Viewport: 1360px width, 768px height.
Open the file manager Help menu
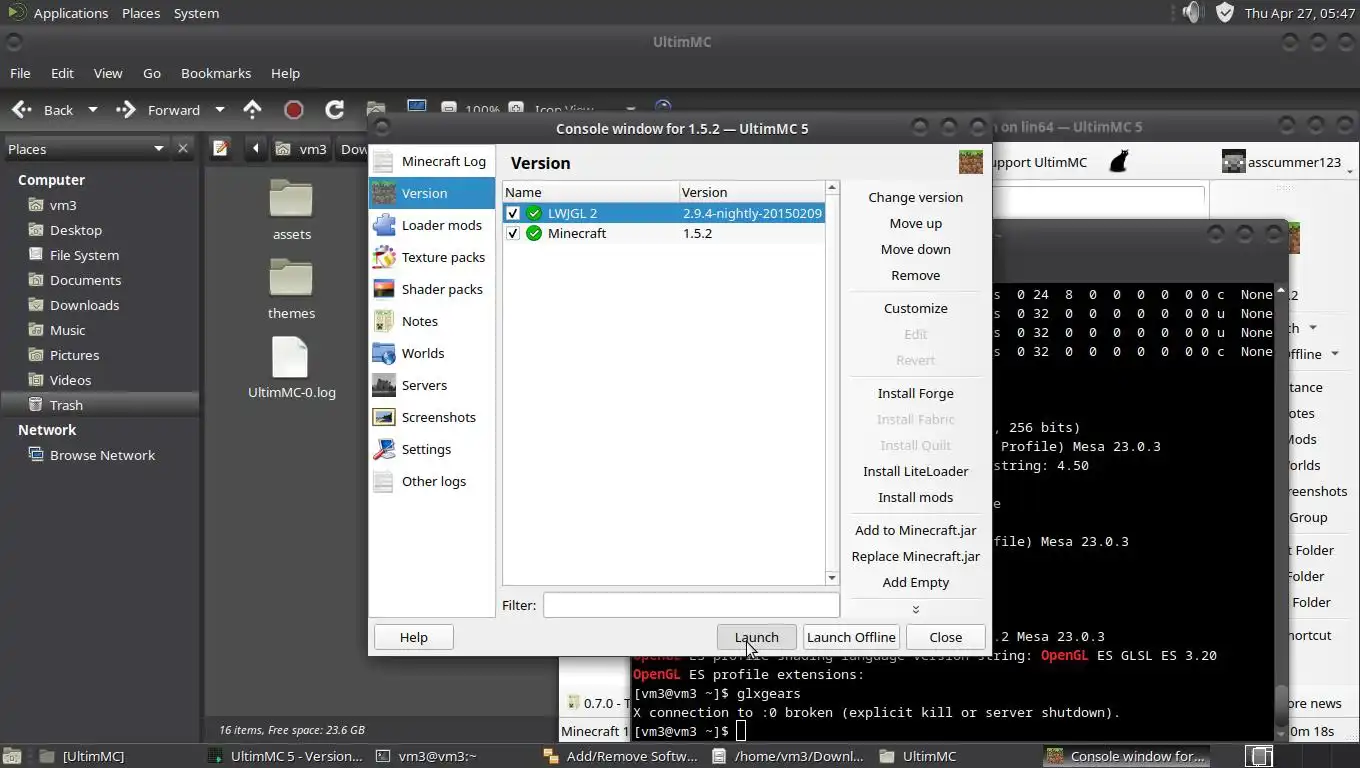point(285,73)
